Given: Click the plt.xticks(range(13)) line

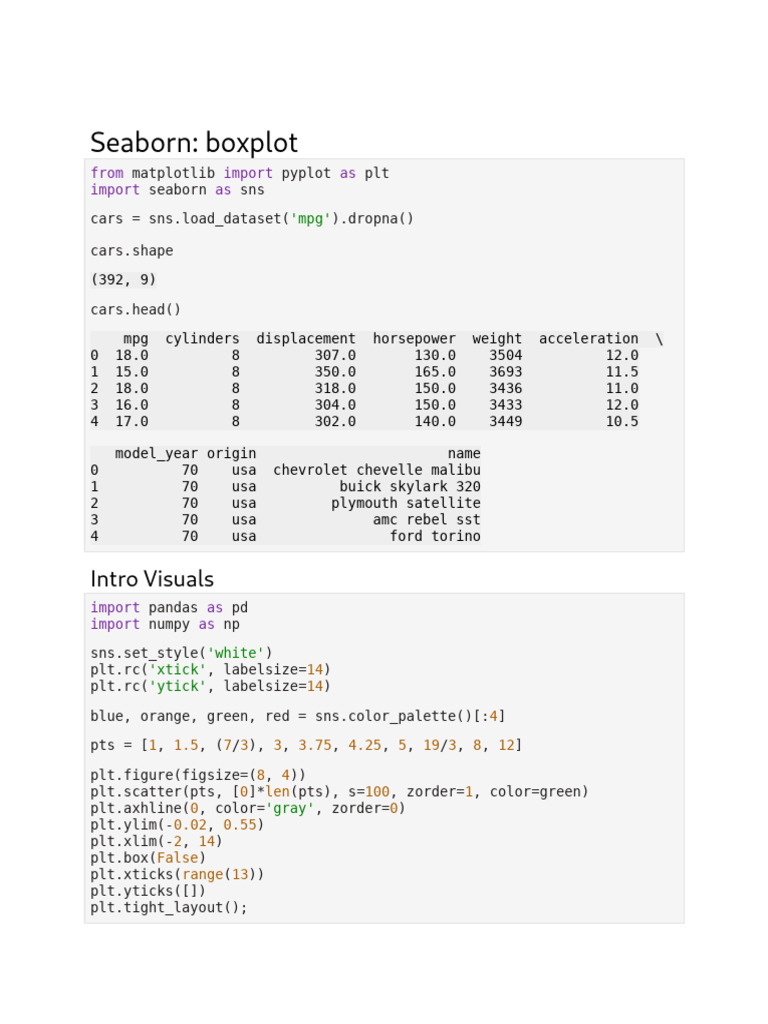Looking at the screenshot, I should pos(177,874).
